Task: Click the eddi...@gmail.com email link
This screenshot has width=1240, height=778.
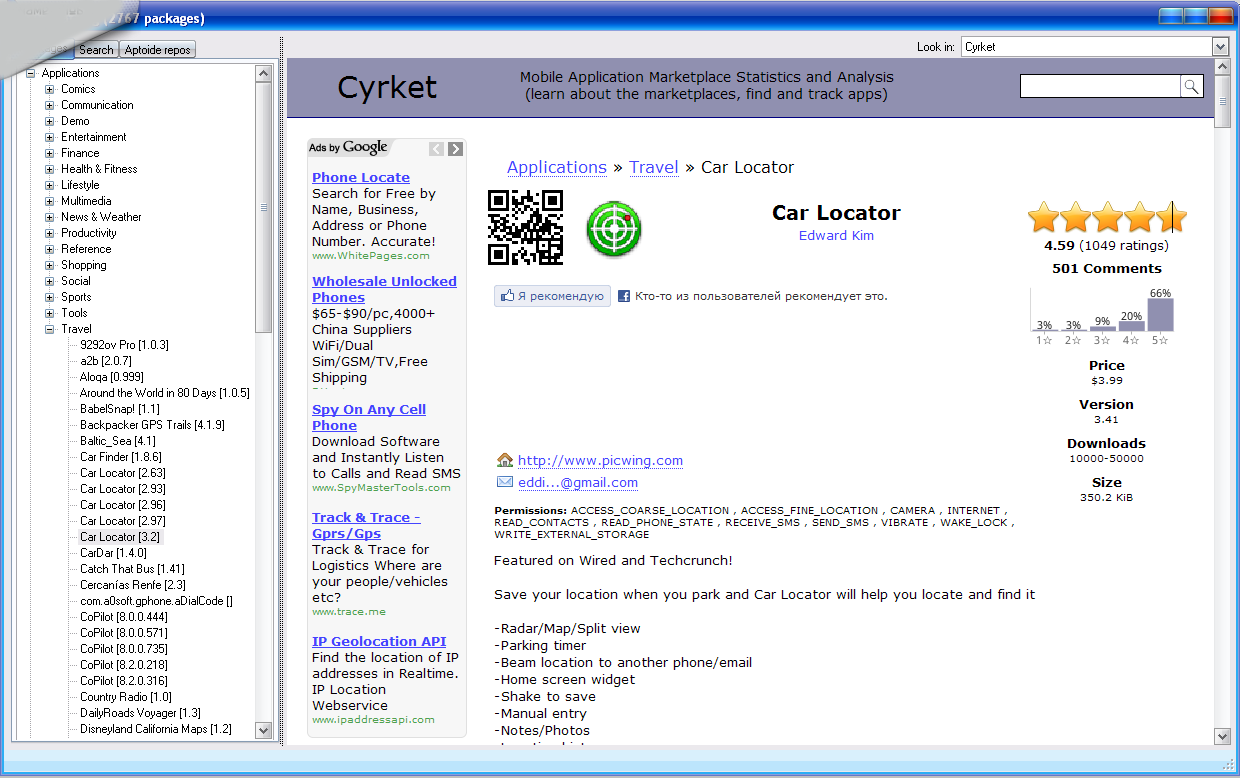Action: pyautogui.click(x=578, y=483)
